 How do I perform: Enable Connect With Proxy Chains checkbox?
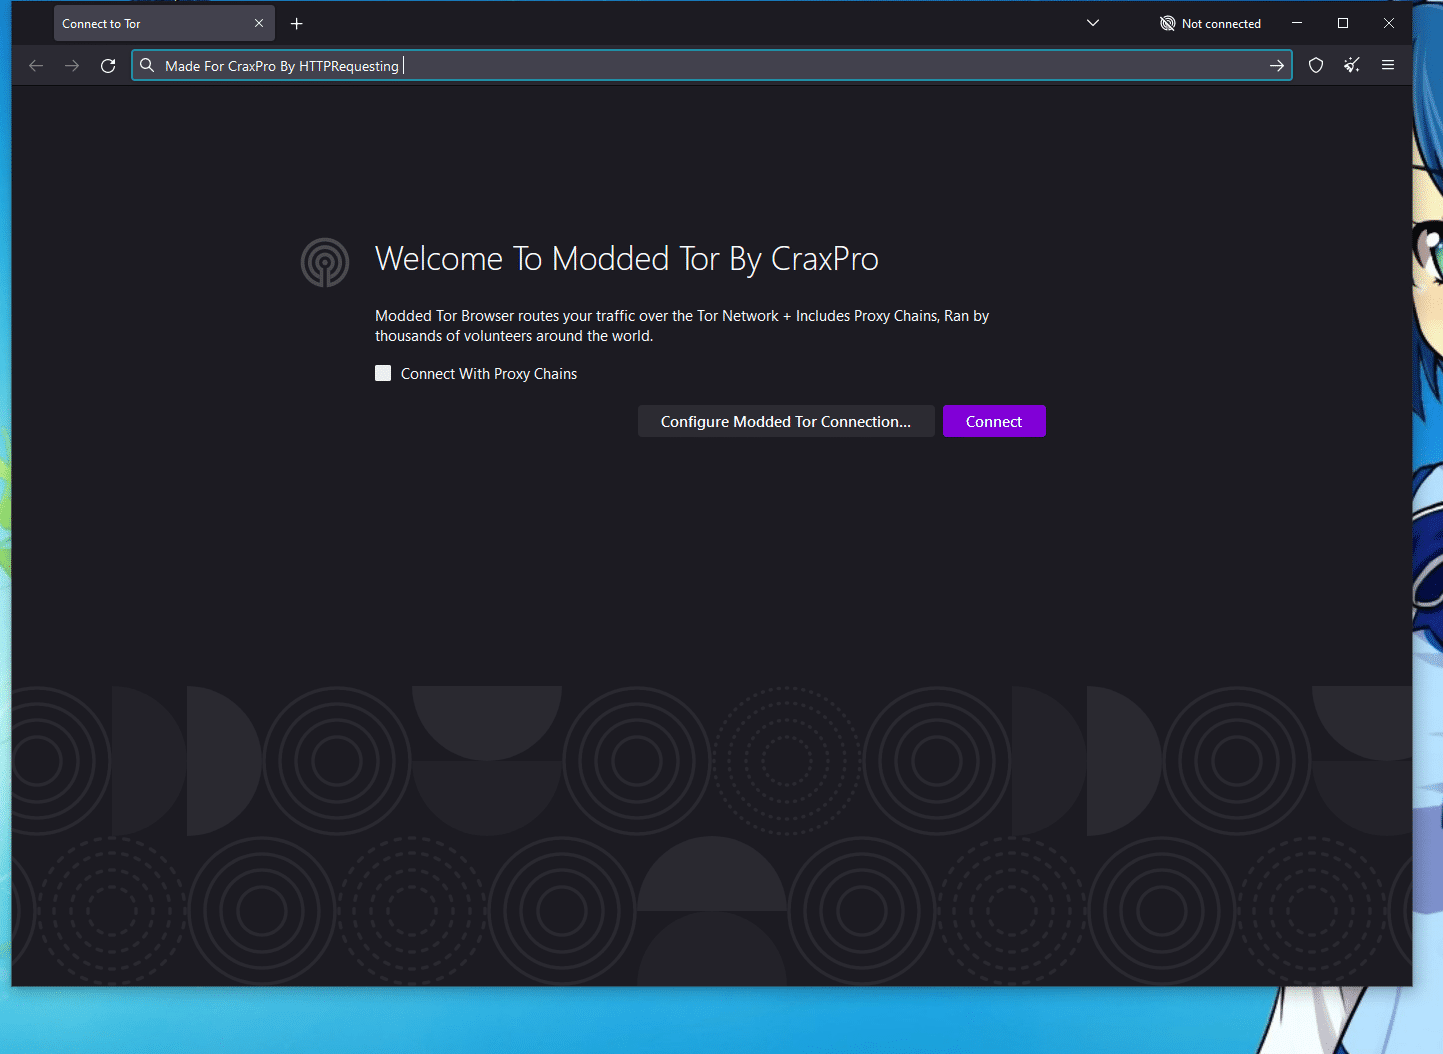pos(383,373)
